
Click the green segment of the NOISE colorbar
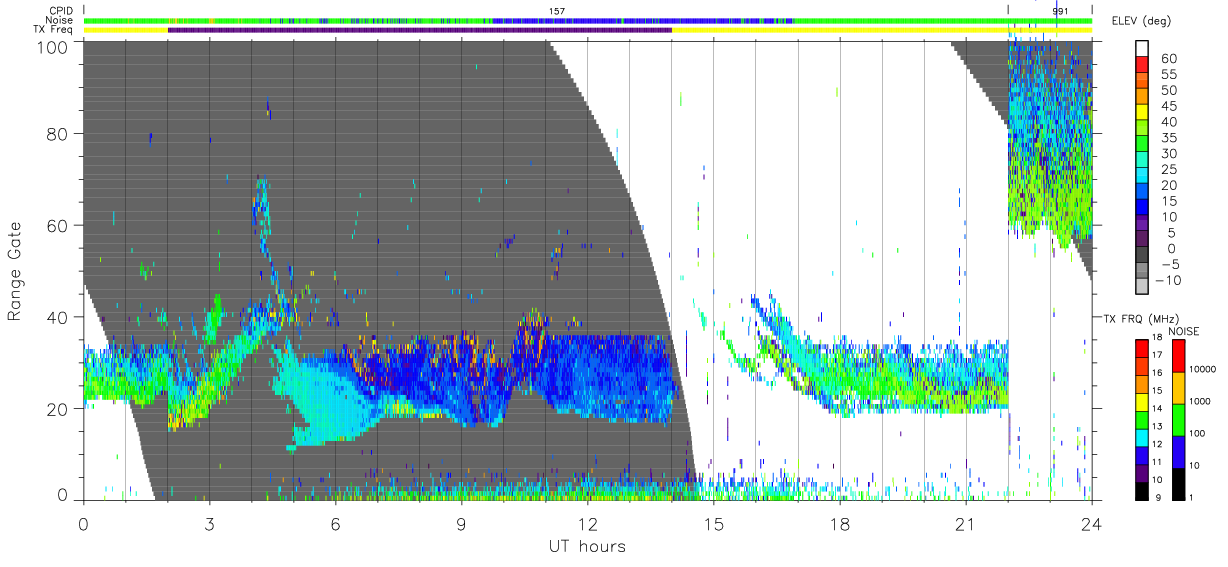tap(1180, 419)
